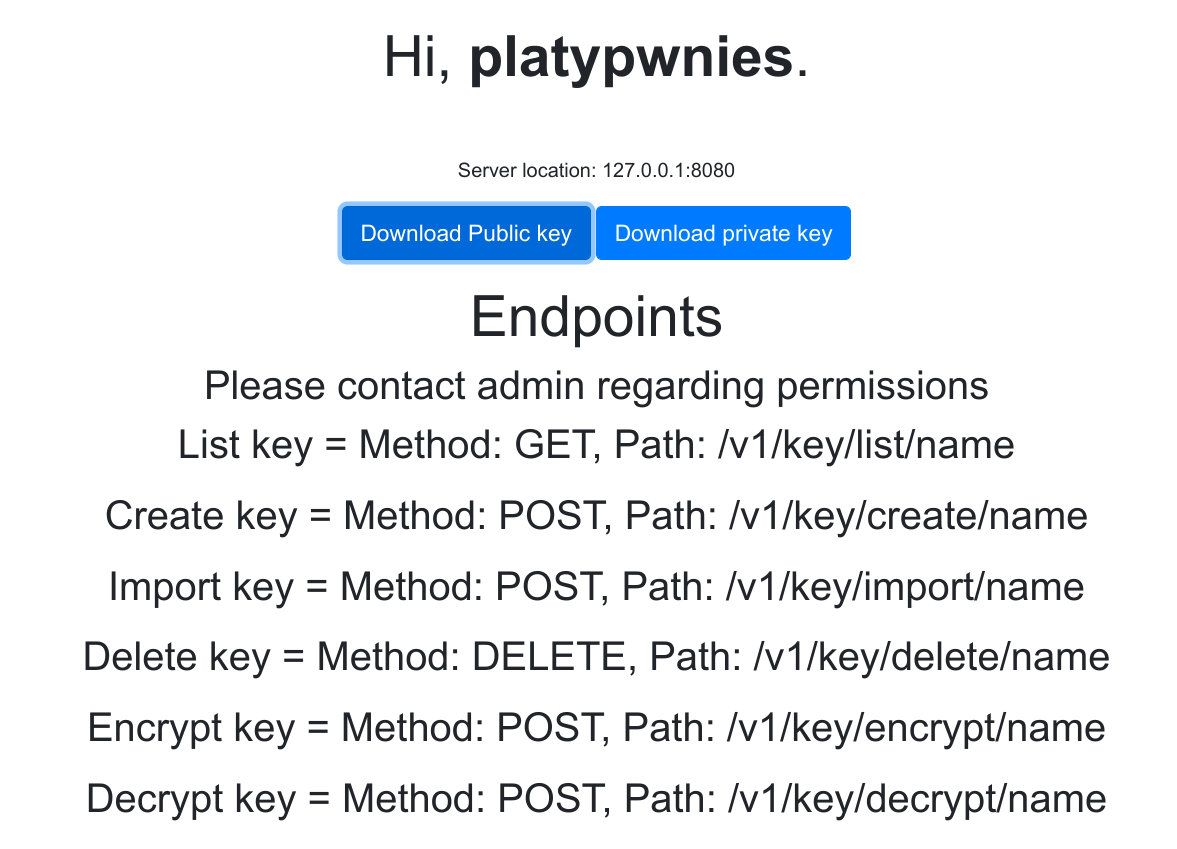This screenshot has height=849, width=1177.
Task: Click the /v1/key/create/name path text
Action: 908,516
